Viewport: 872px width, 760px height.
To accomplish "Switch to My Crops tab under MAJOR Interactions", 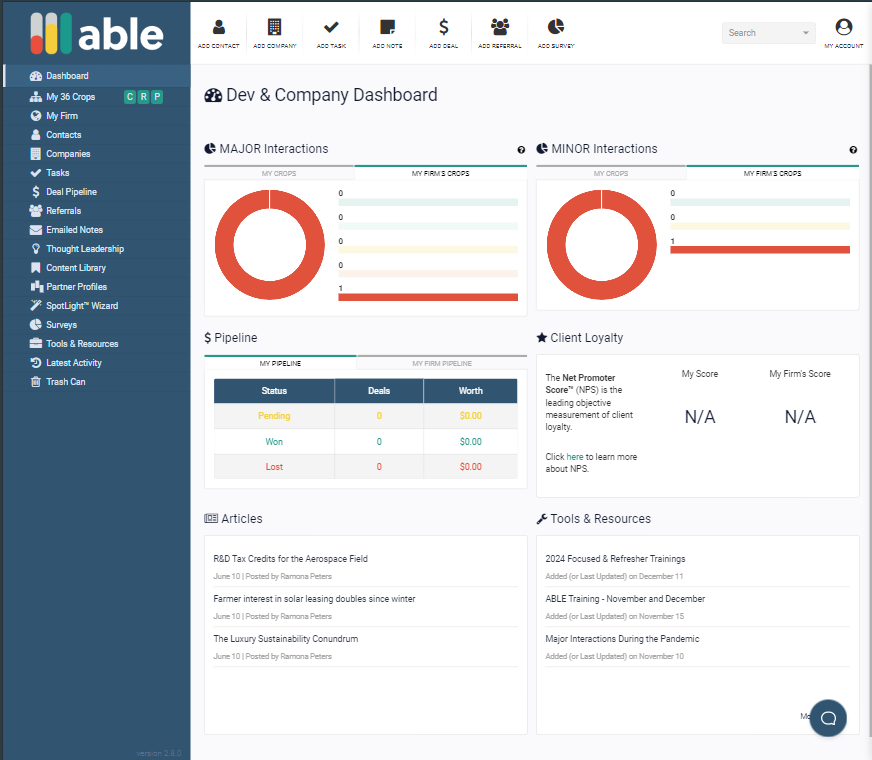I will click(x=279, y=173).
